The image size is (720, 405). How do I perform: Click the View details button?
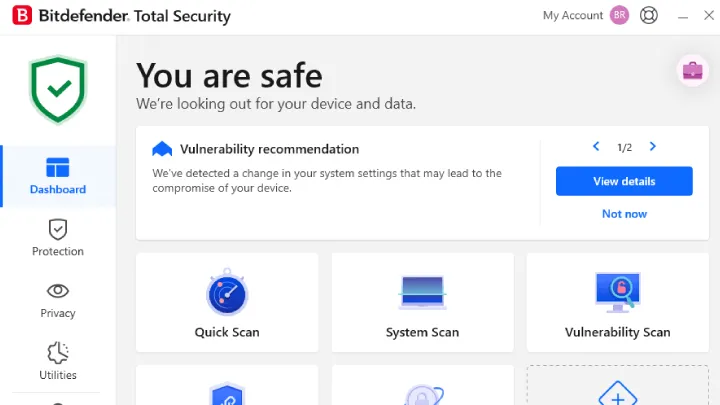(624, 181)
